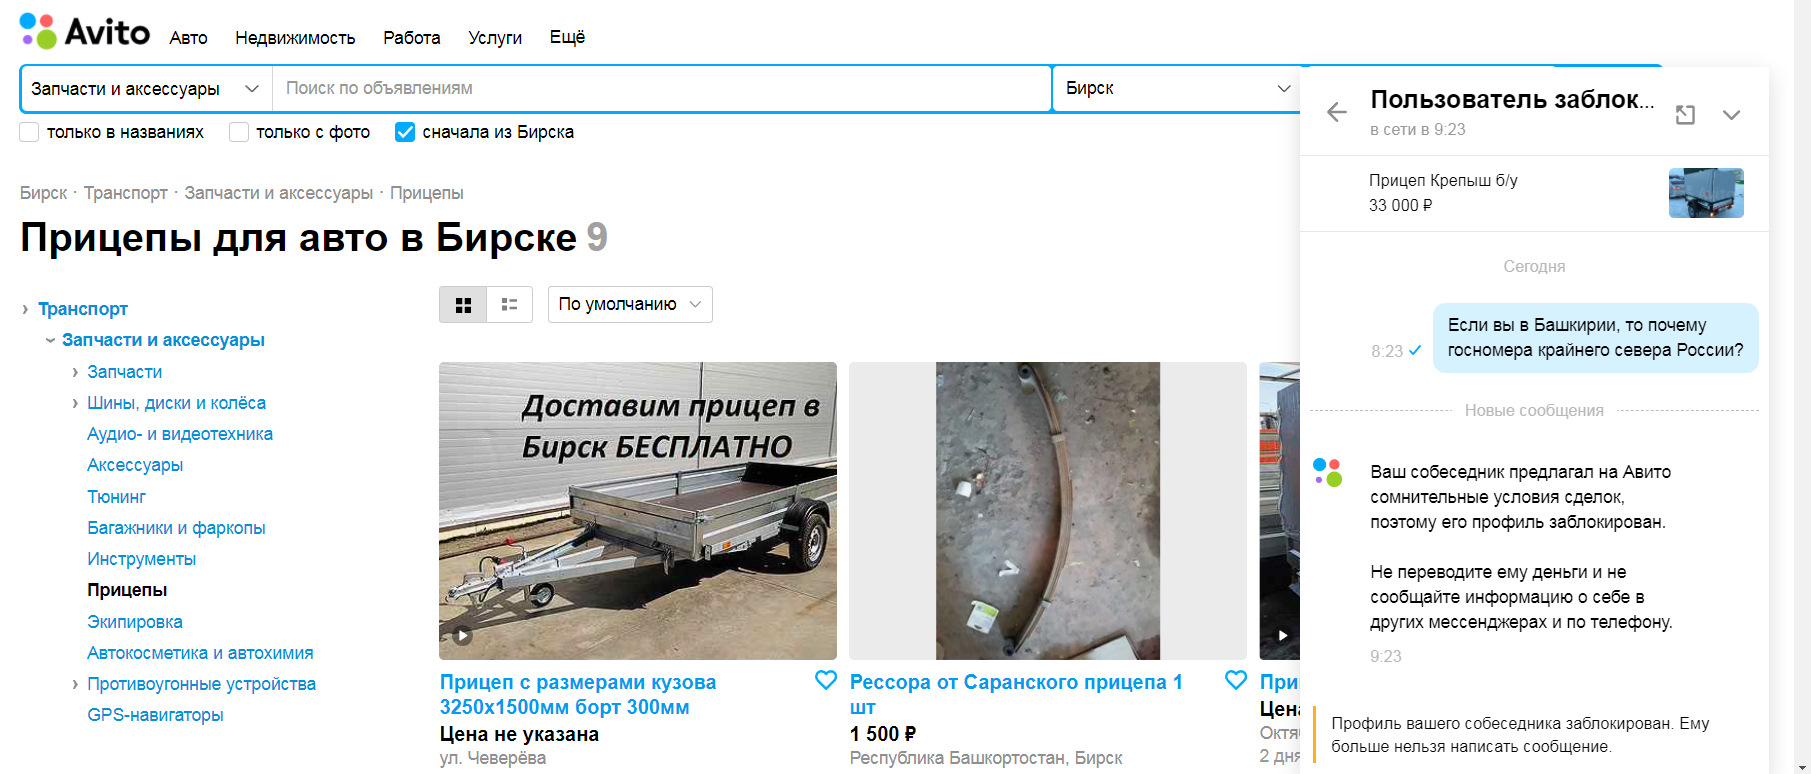Select 'Аудио- и видеотехника' category
Viewport: 1811px width, 774px height.
[x=180, y=434]
